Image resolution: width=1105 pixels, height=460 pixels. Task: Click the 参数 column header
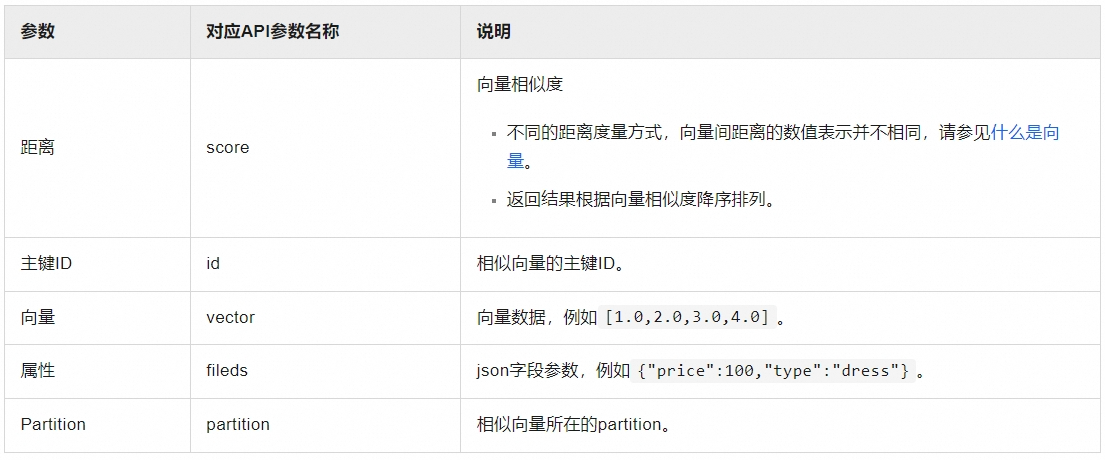[38, 31]
